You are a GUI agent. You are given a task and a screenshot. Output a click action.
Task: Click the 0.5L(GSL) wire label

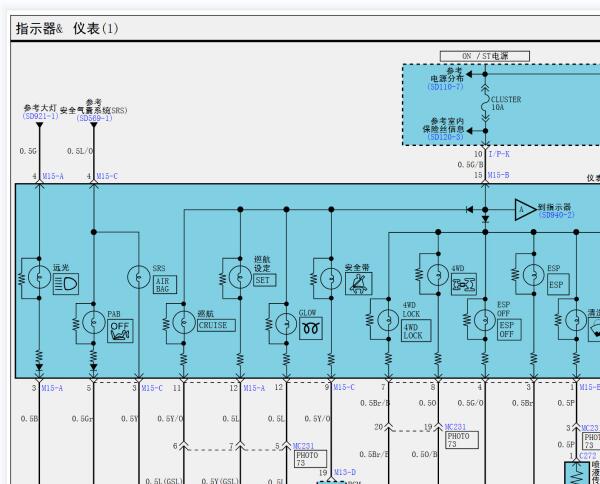click(x=164, y=481)
